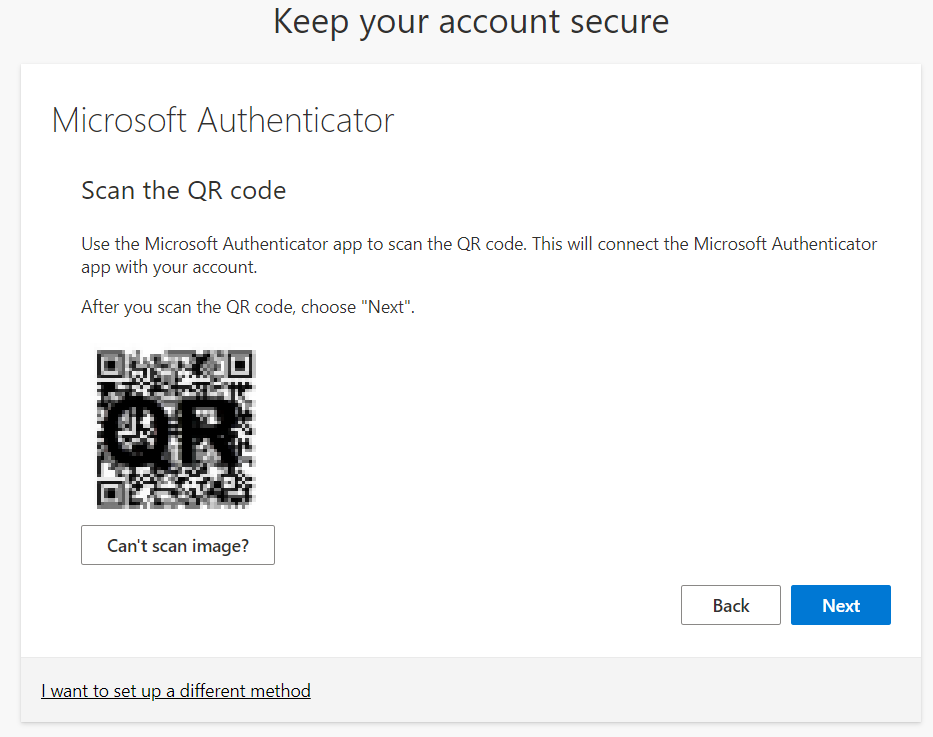Click the word "Keep" in the page heading
Screen dimensions: 933x737
tap(312, 22)
